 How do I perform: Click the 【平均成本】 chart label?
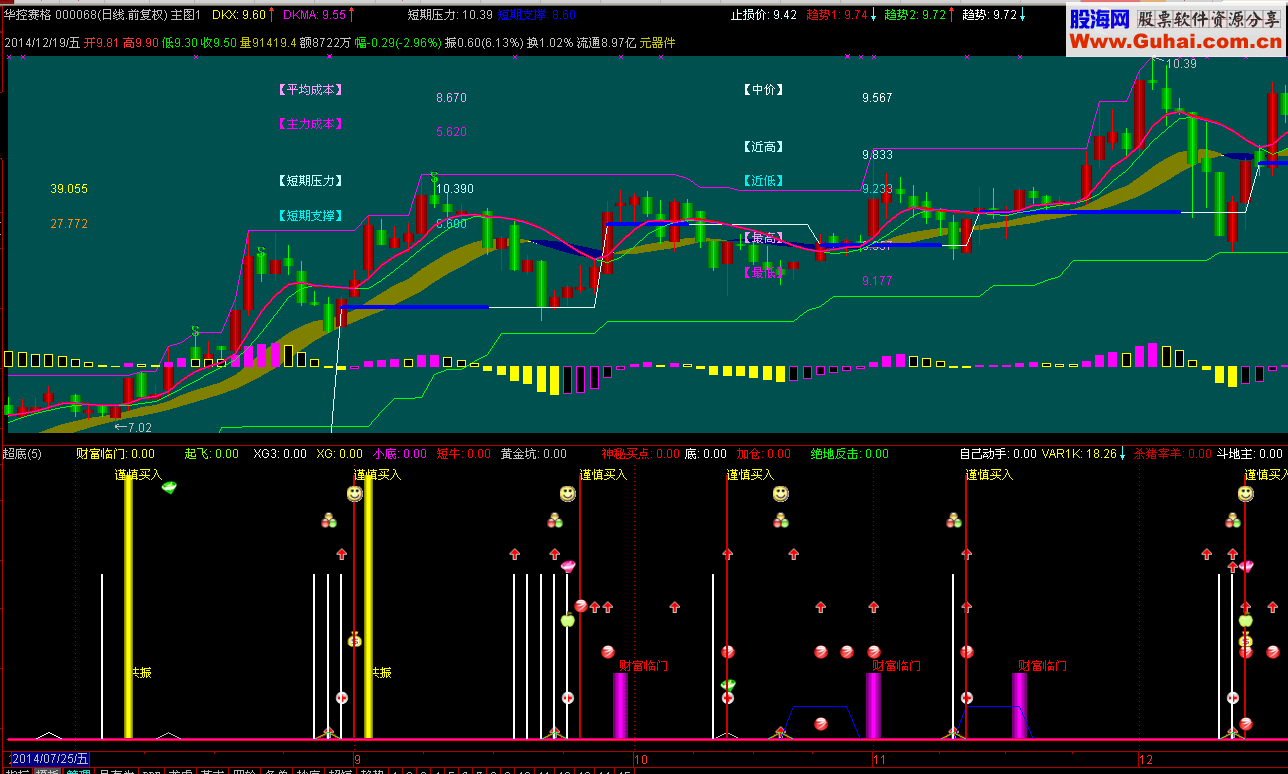(310, 89)
